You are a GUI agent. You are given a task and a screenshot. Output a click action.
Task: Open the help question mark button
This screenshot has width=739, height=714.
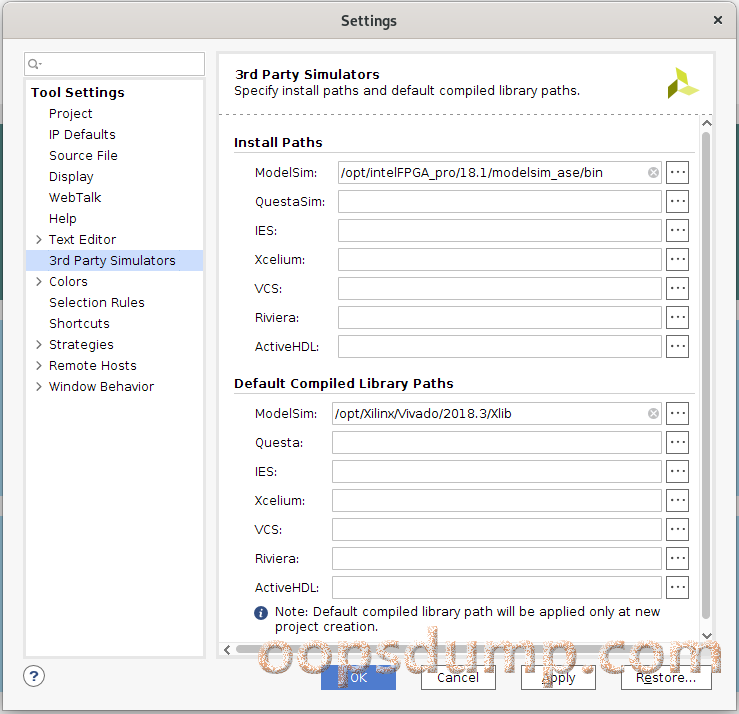(x=34, y=677)
